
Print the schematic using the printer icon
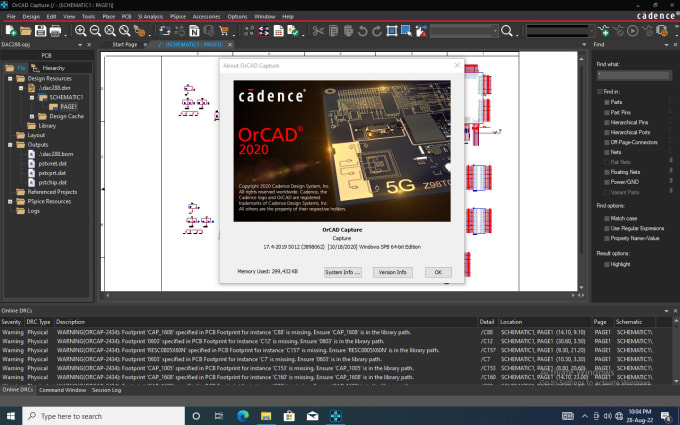[x=56, y=31]
